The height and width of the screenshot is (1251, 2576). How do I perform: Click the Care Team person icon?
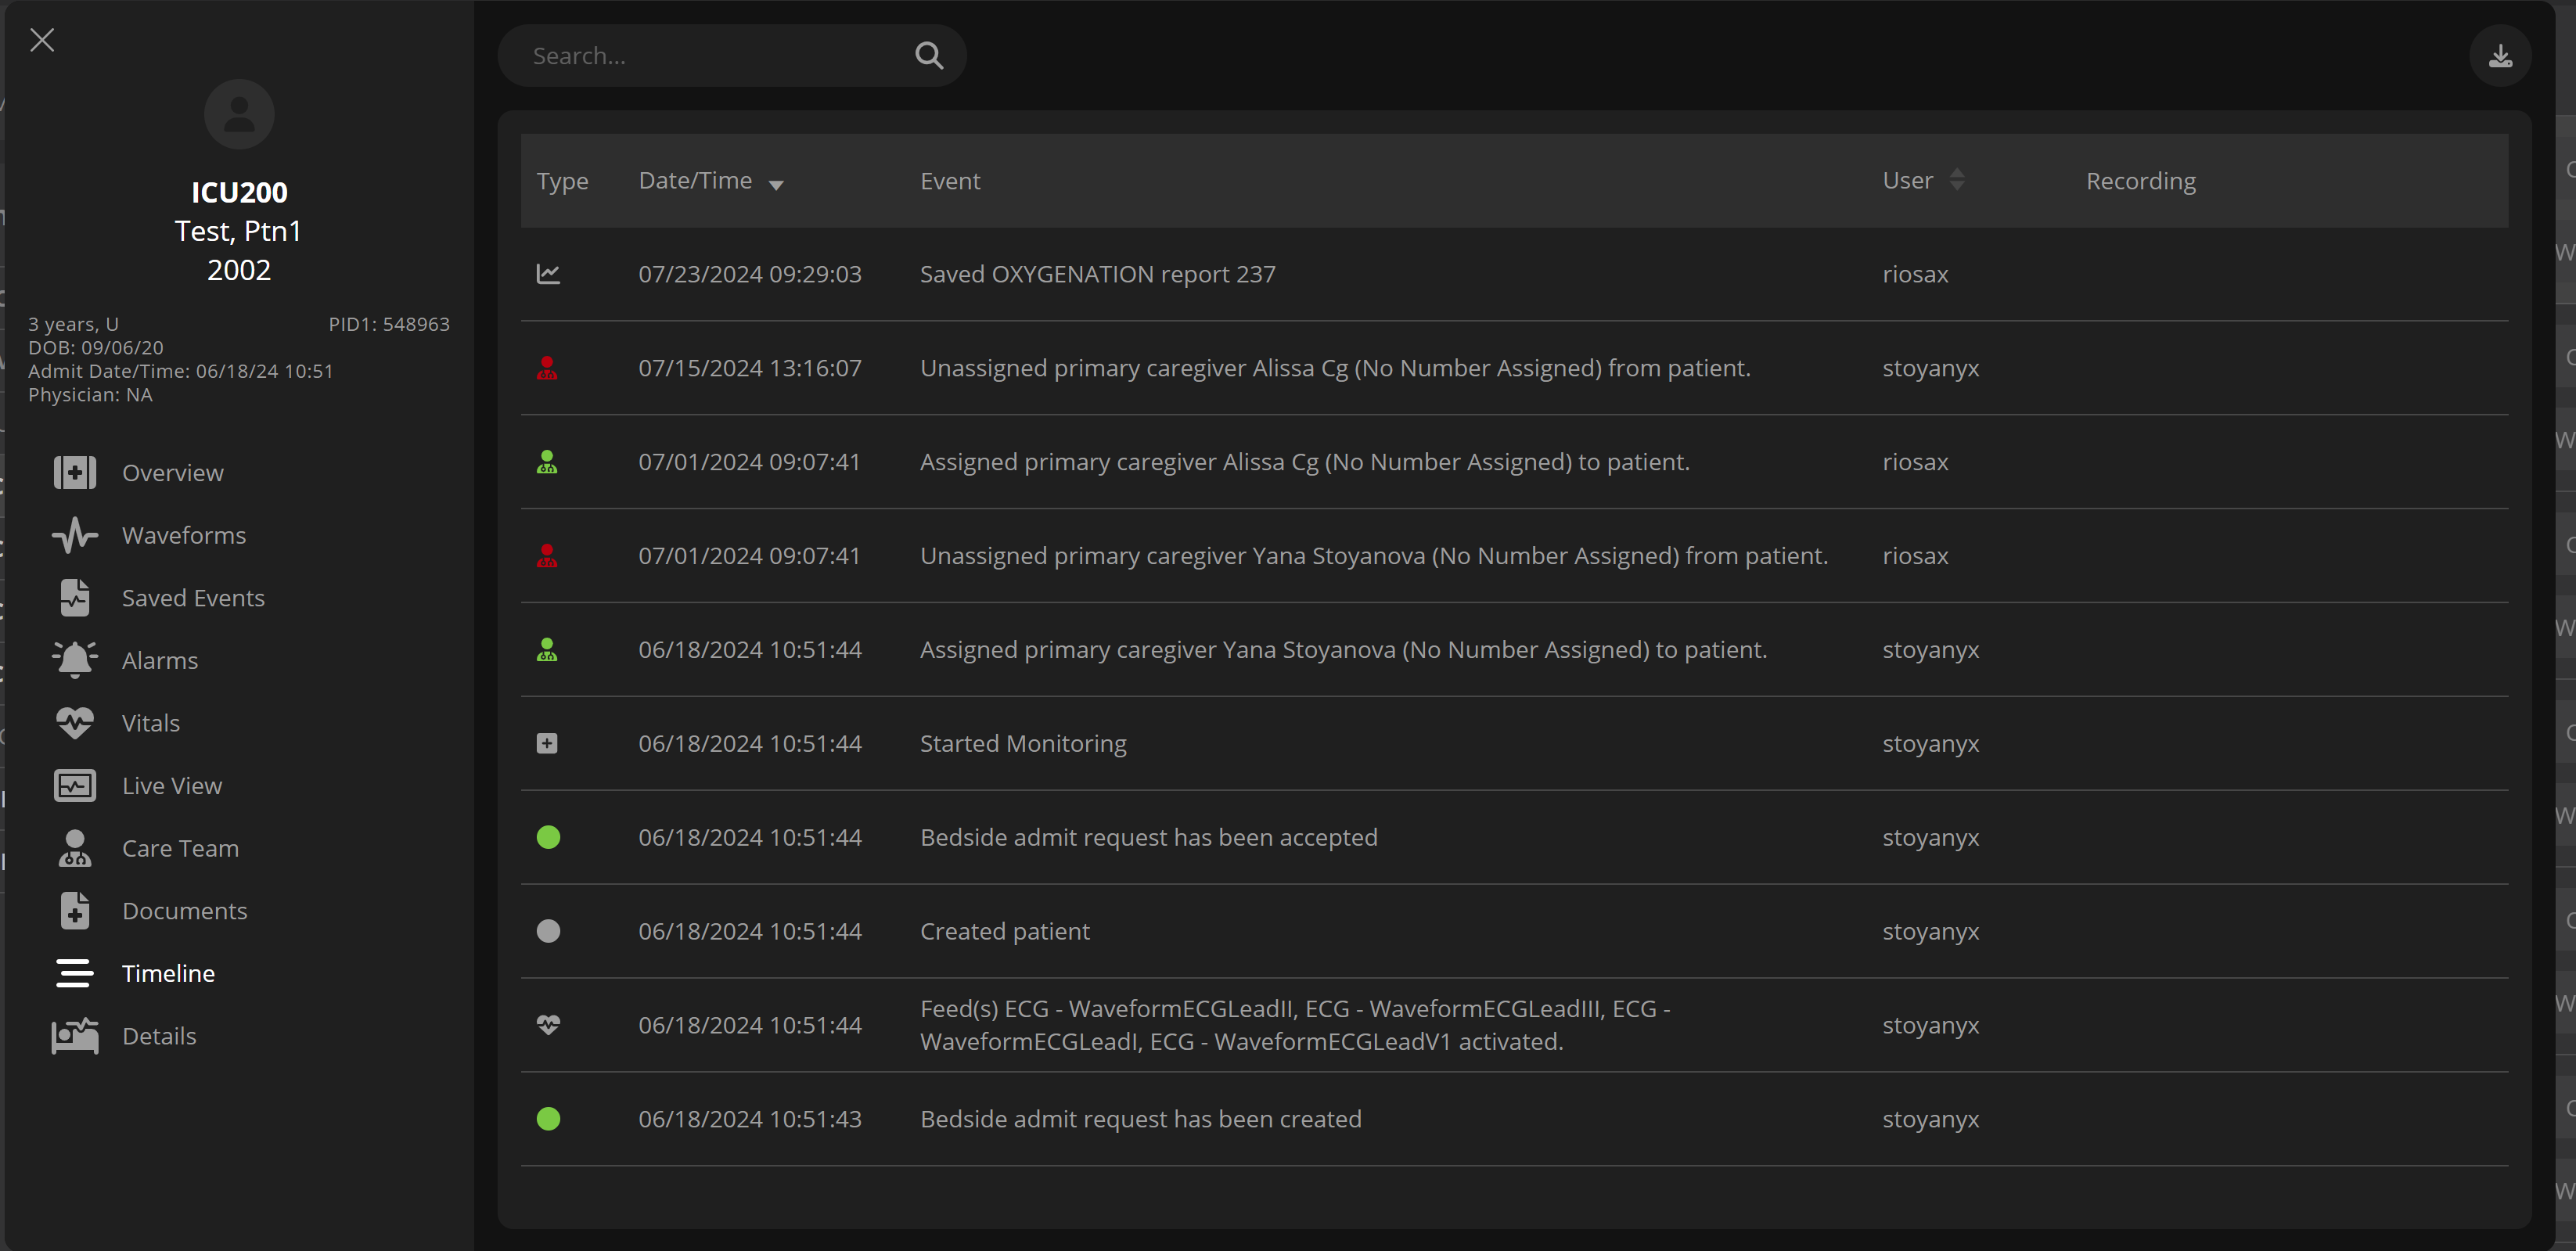(75, 848)
